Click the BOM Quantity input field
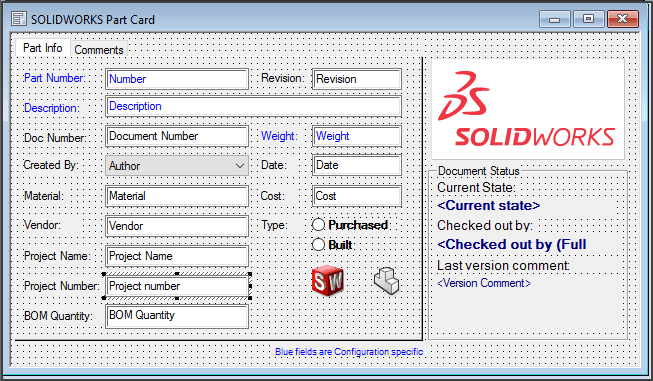The image size is (653, 381). (x=177, y=316)
